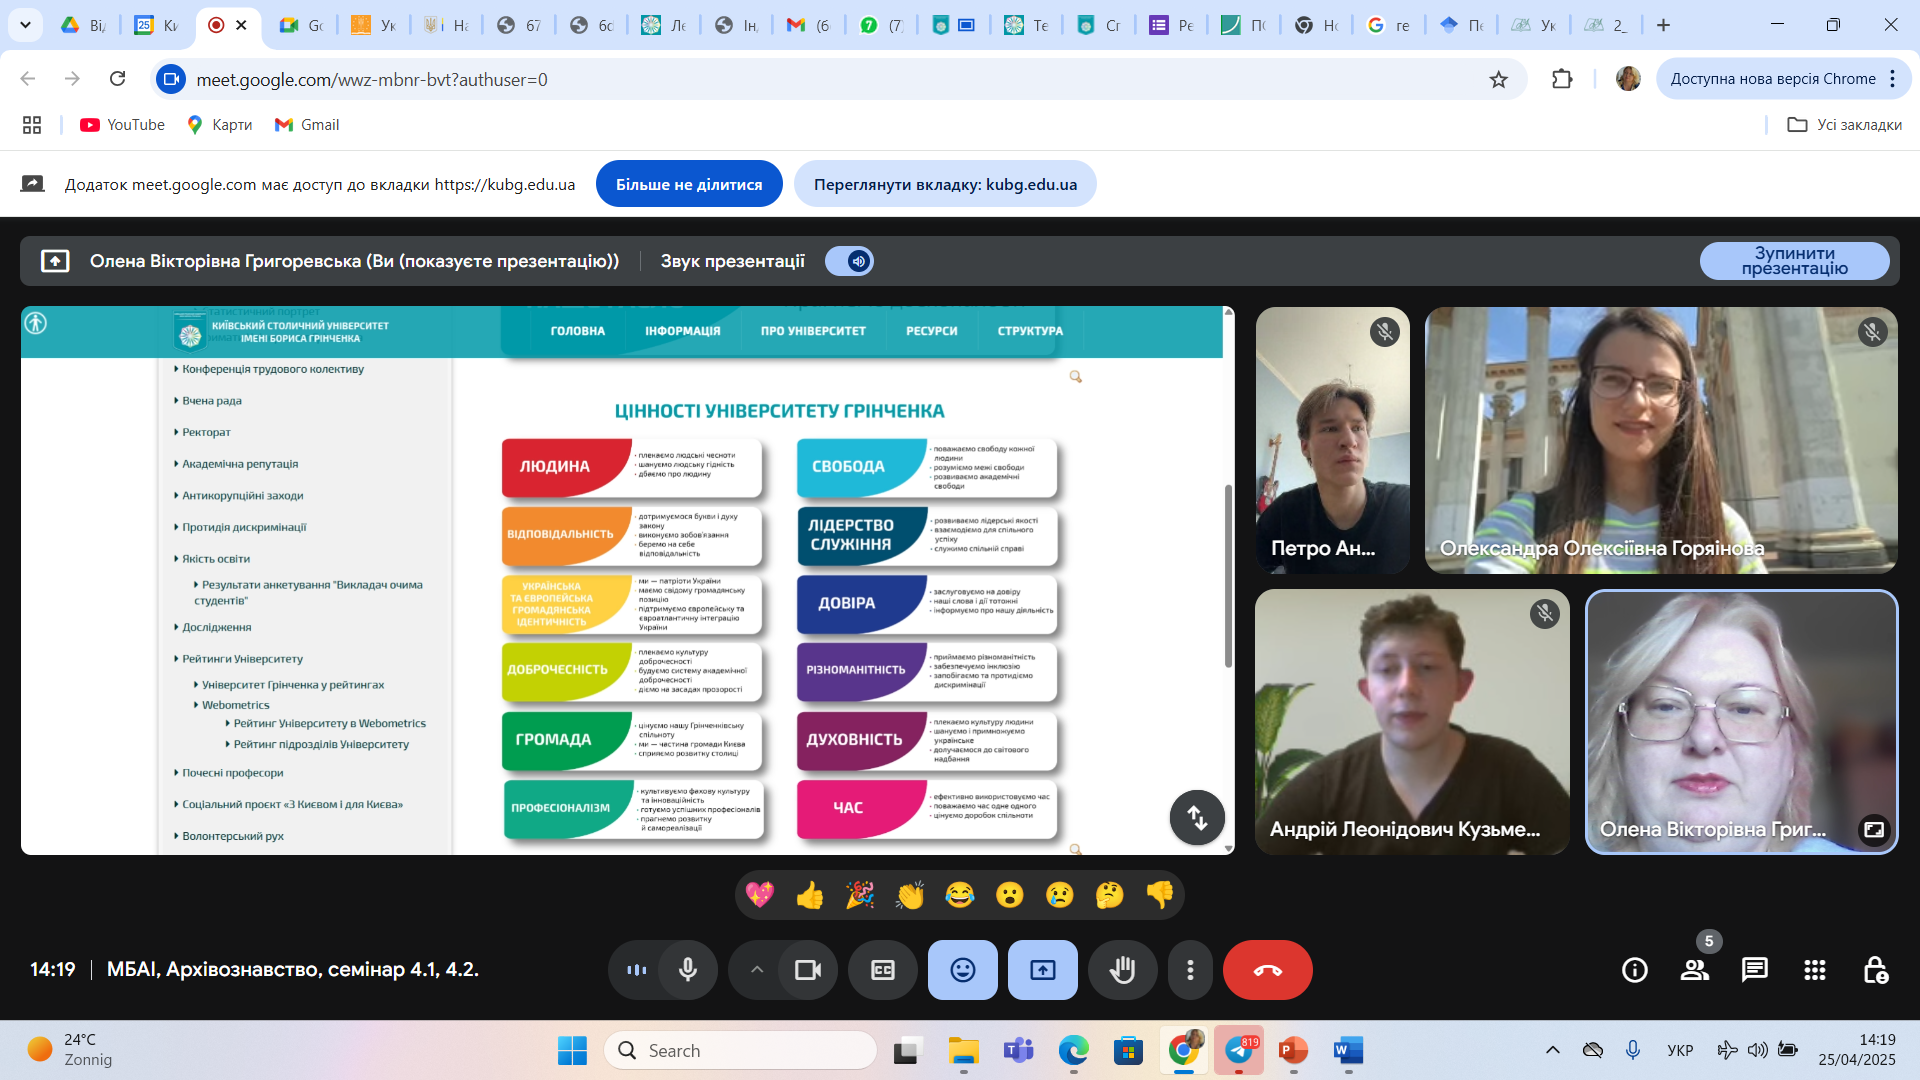Image resolution: width=1920 pixels, height=1080 pixels.
Task: Turn on closed captions
Action: (x=882, y=970)
